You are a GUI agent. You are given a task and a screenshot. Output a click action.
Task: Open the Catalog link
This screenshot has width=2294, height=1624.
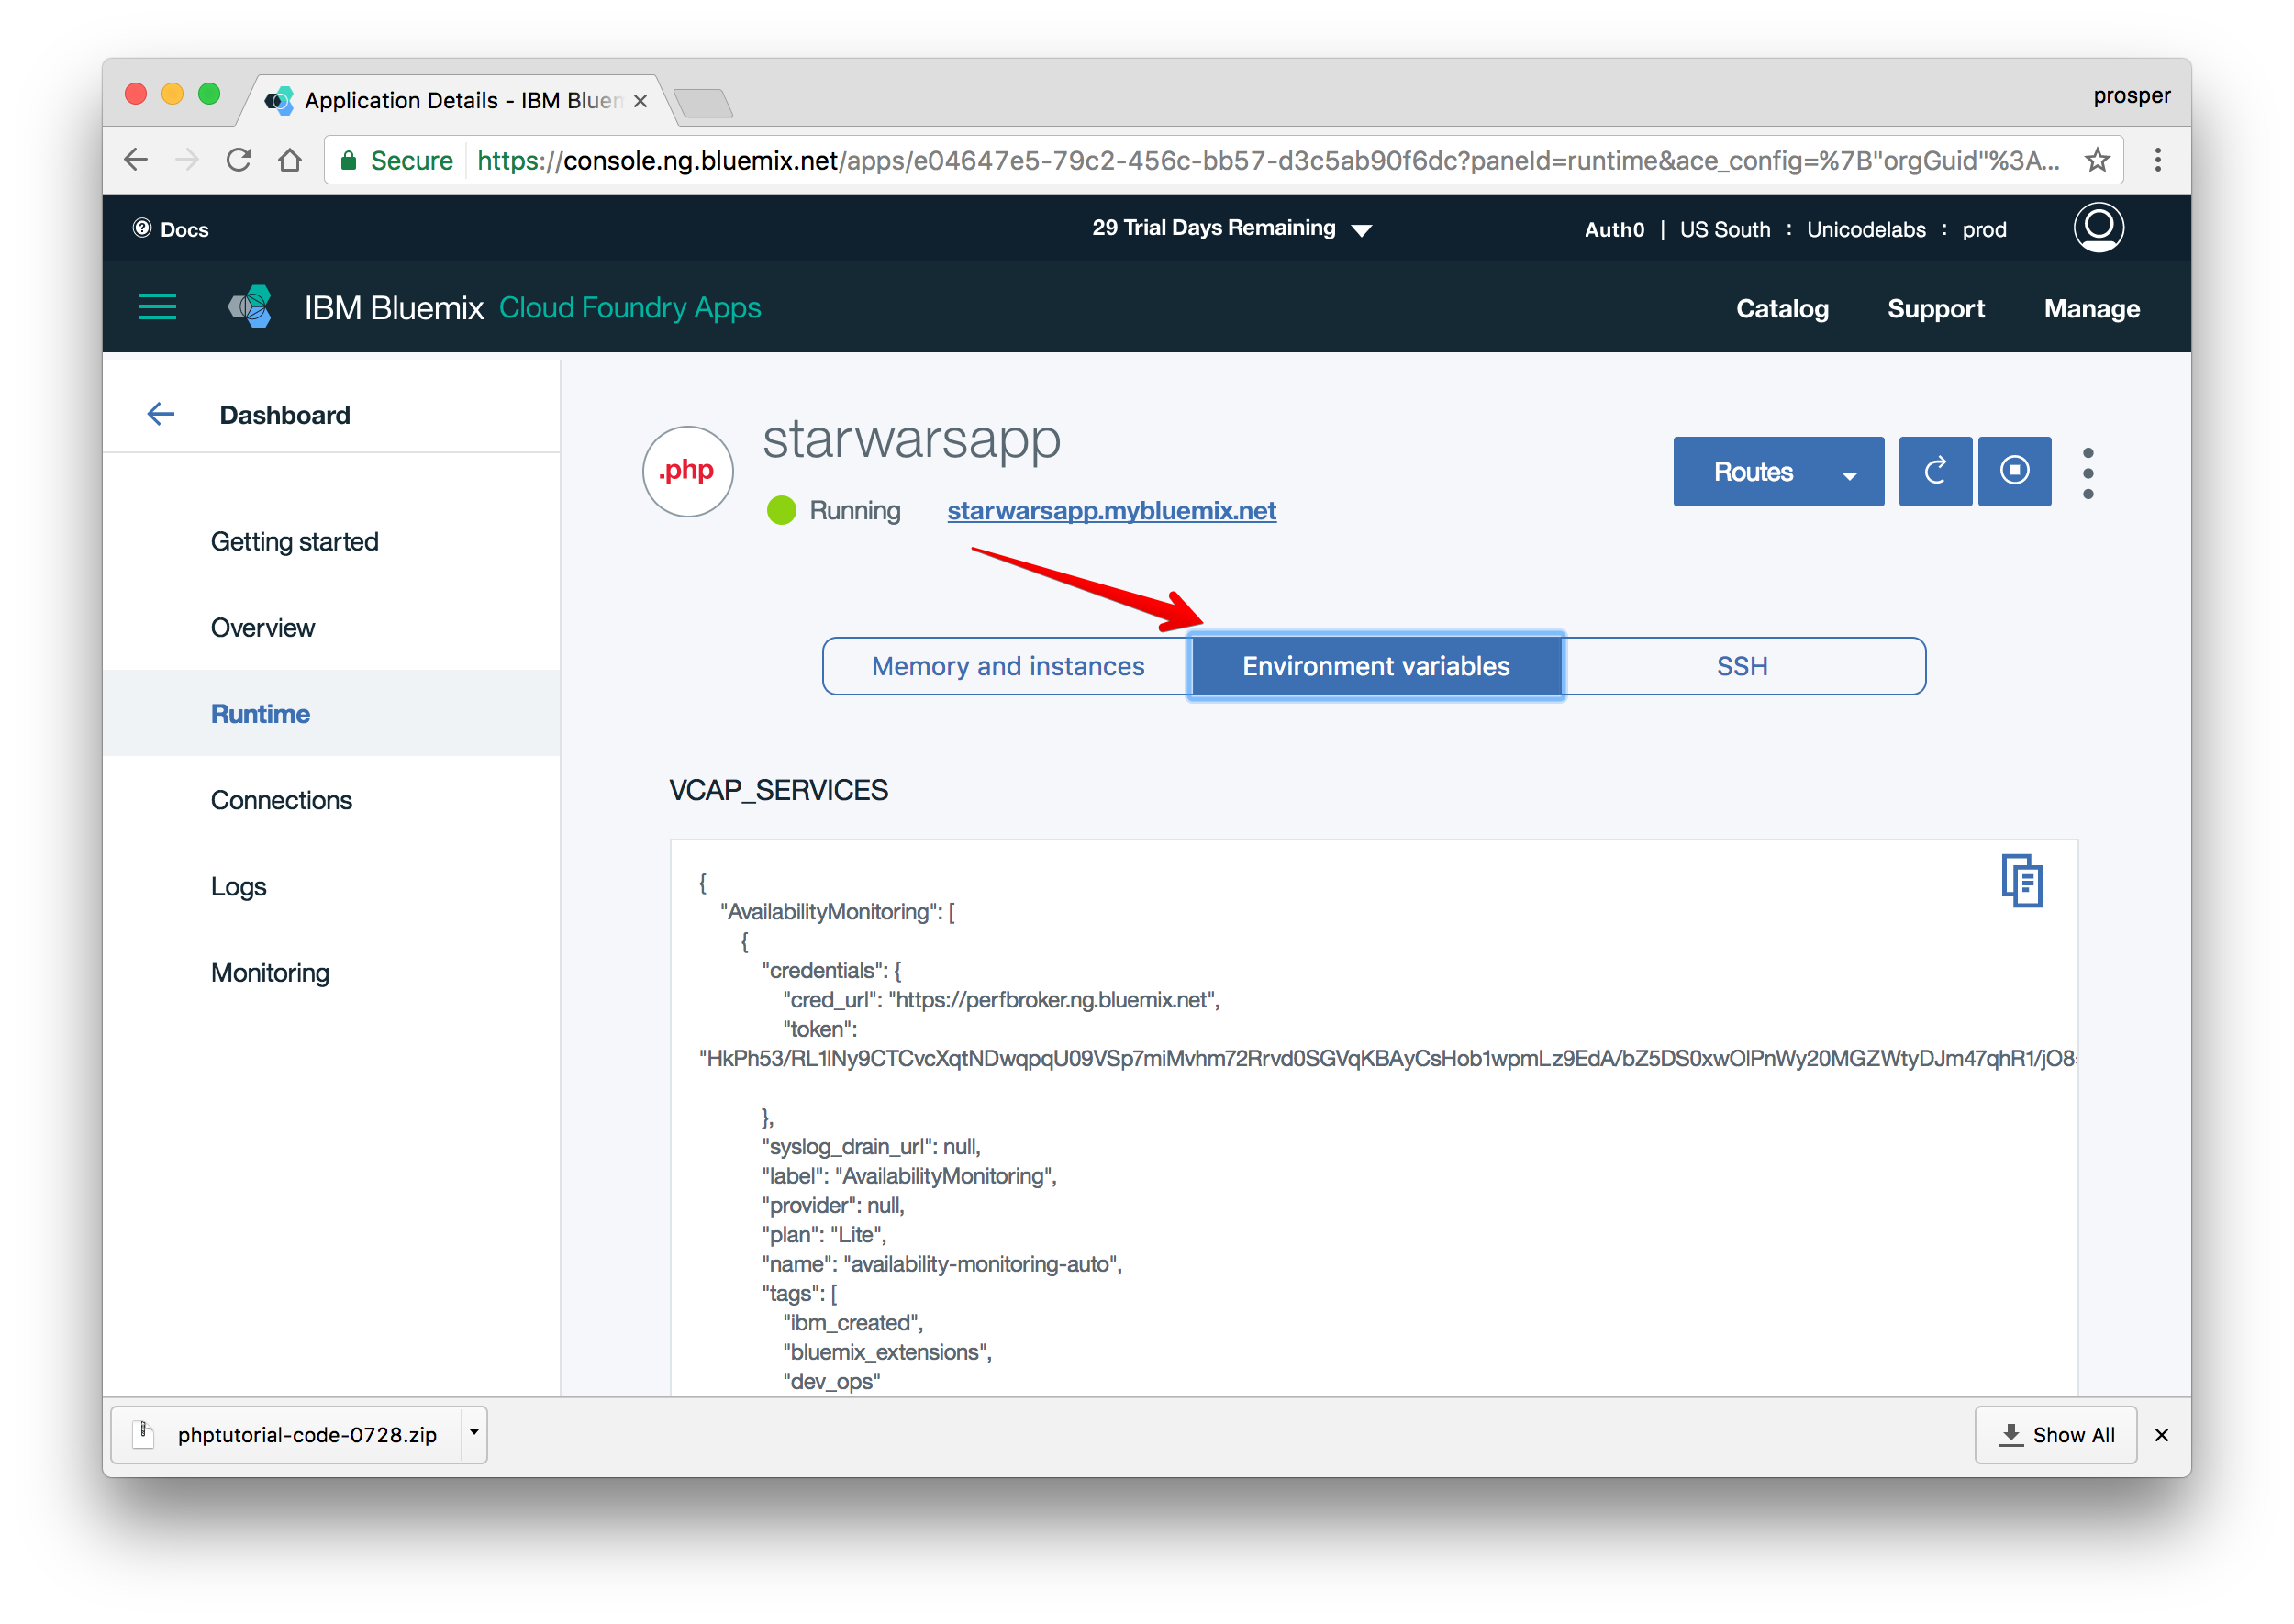(x=1781, y=308)
